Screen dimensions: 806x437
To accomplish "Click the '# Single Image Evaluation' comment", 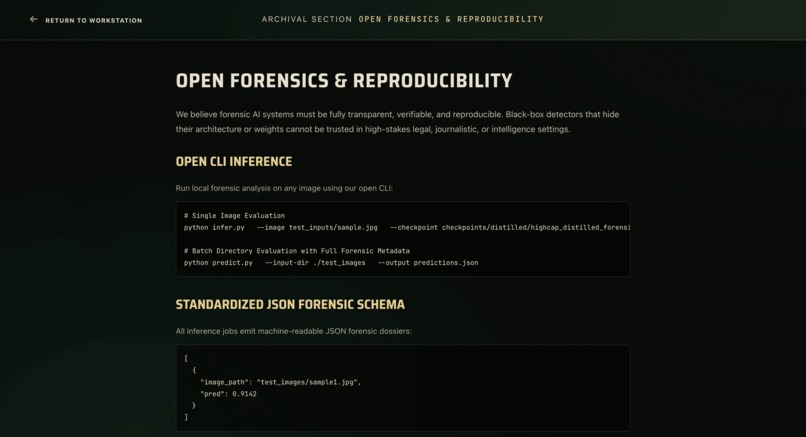I will pos(234,215).
